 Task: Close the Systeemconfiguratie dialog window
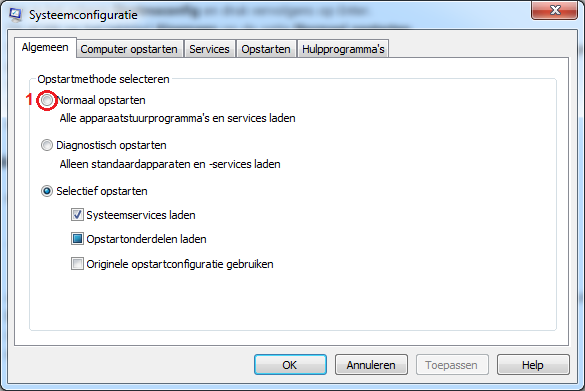(555, 10)
